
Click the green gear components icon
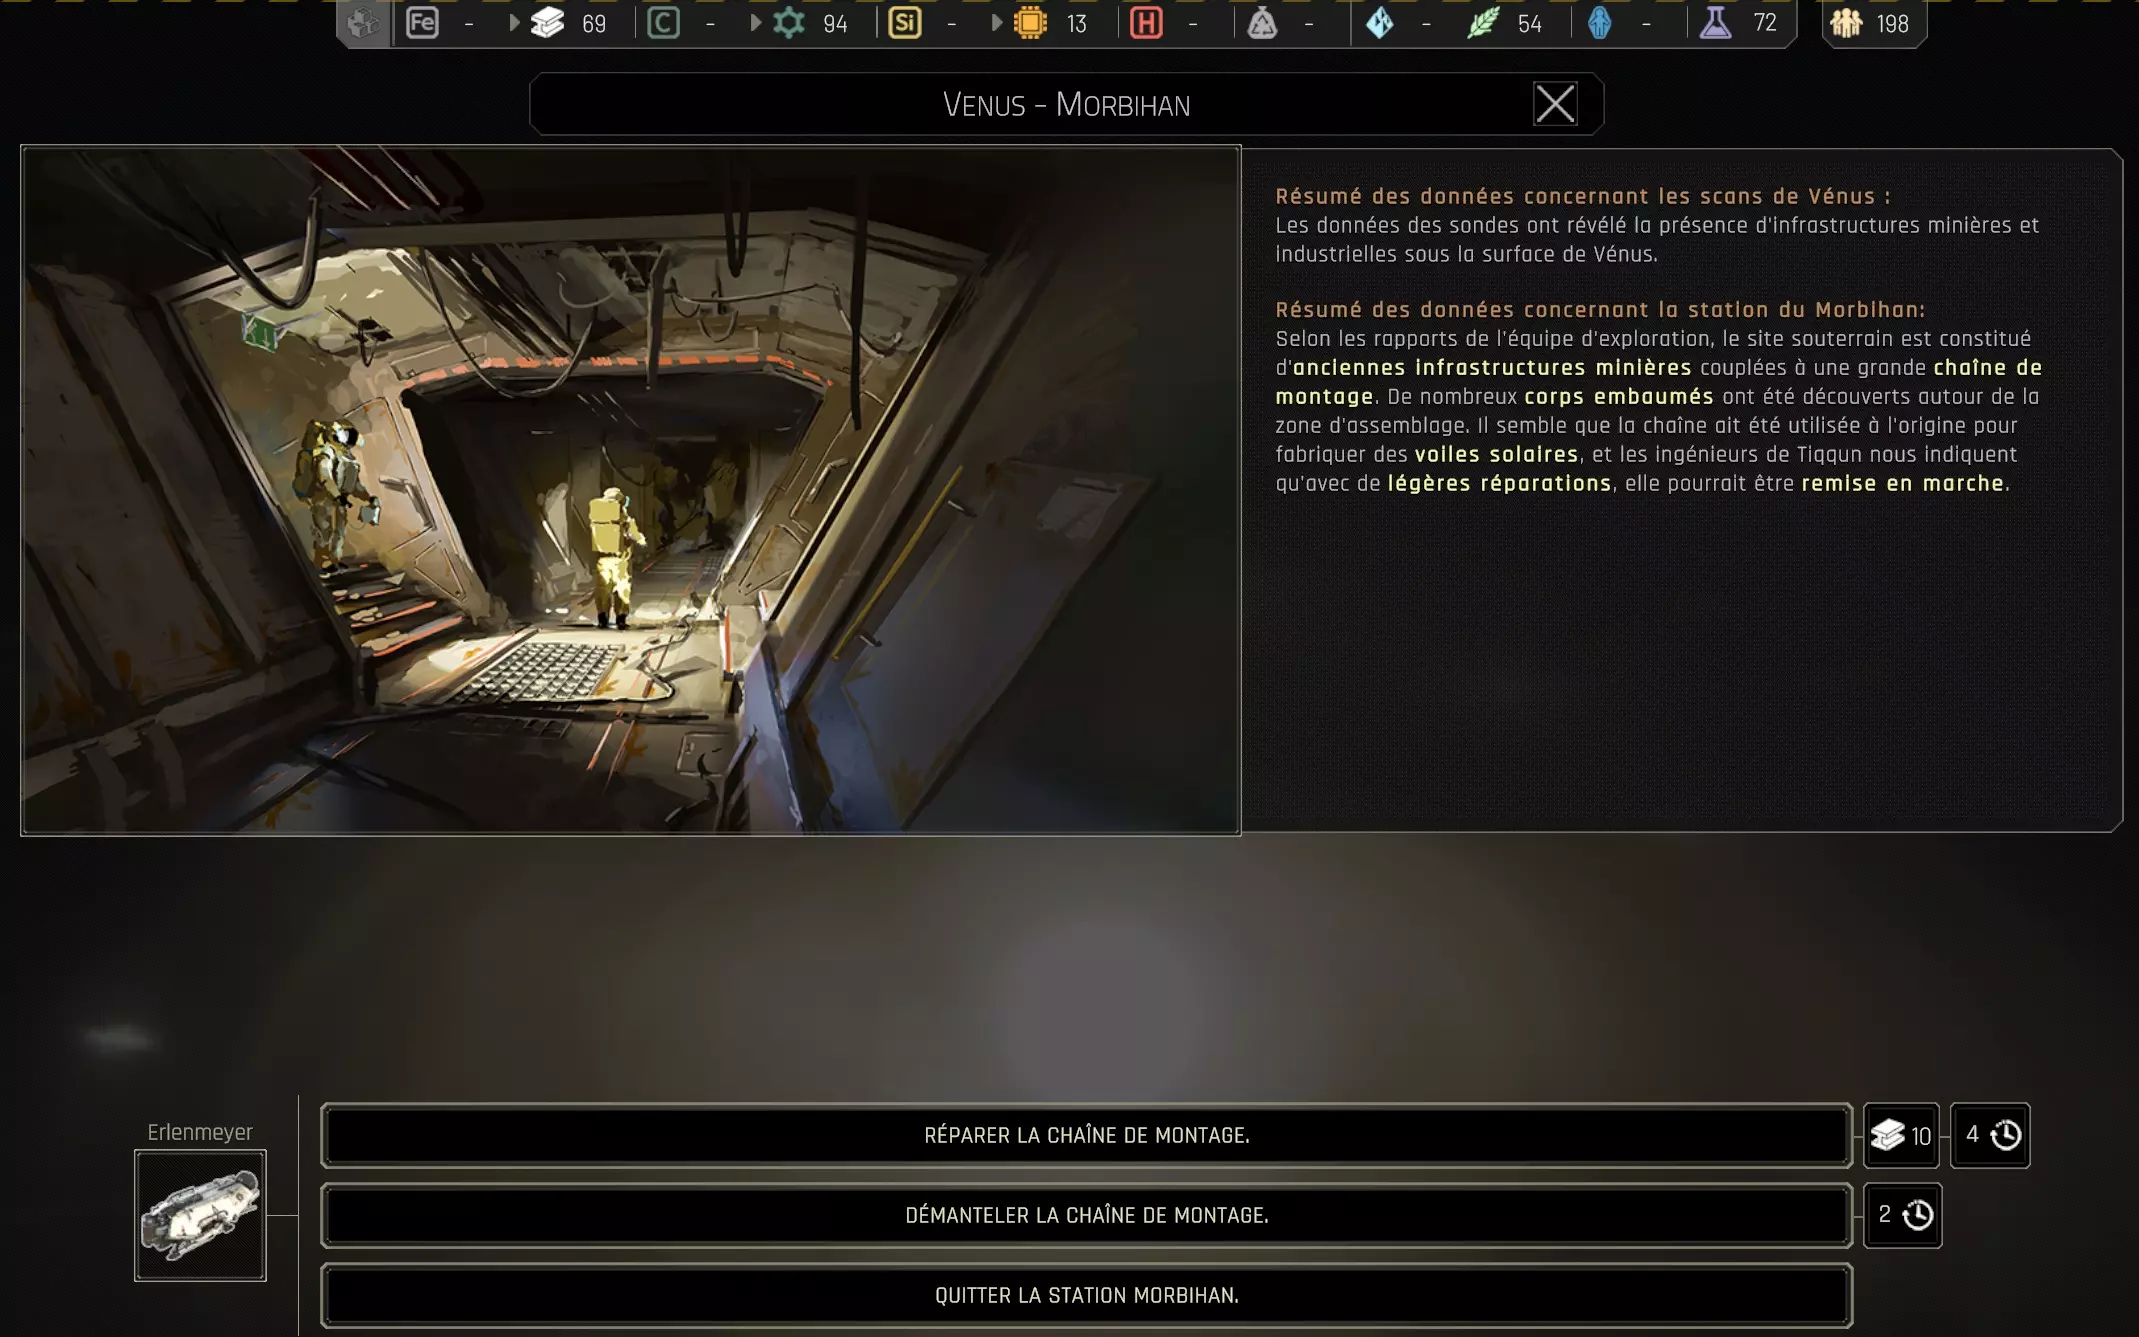click(x=789, y=23)
